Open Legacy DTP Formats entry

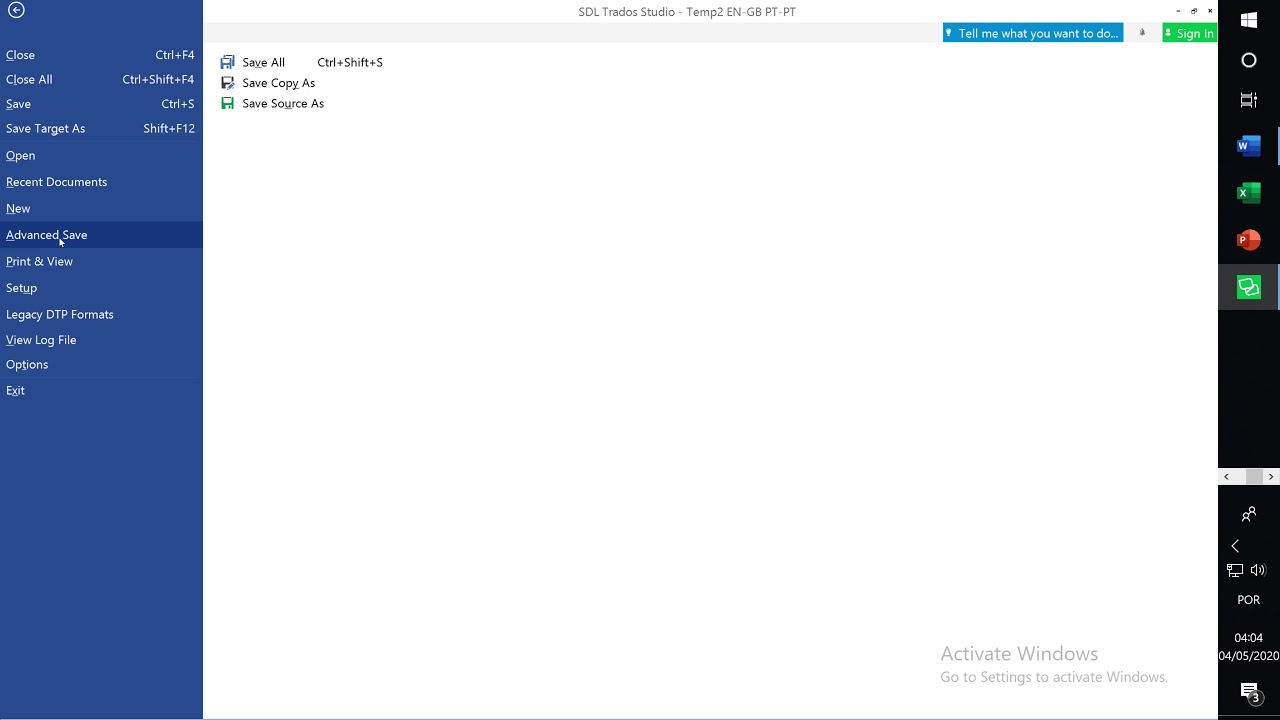click(x=100, y=314)
